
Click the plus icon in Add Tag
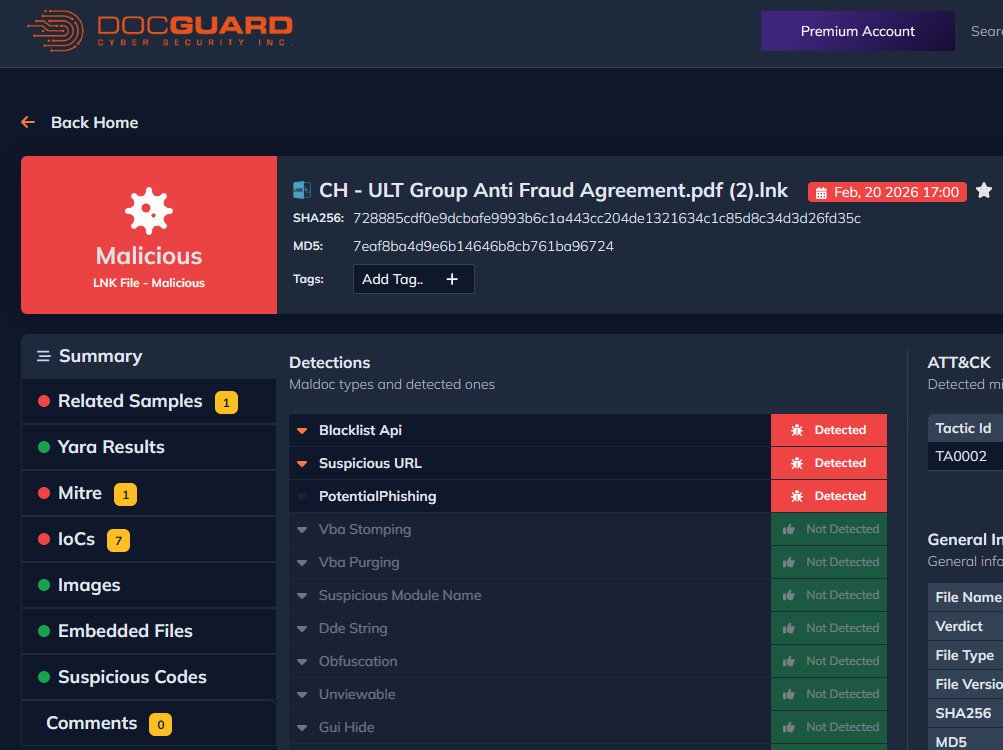[452, 279]
